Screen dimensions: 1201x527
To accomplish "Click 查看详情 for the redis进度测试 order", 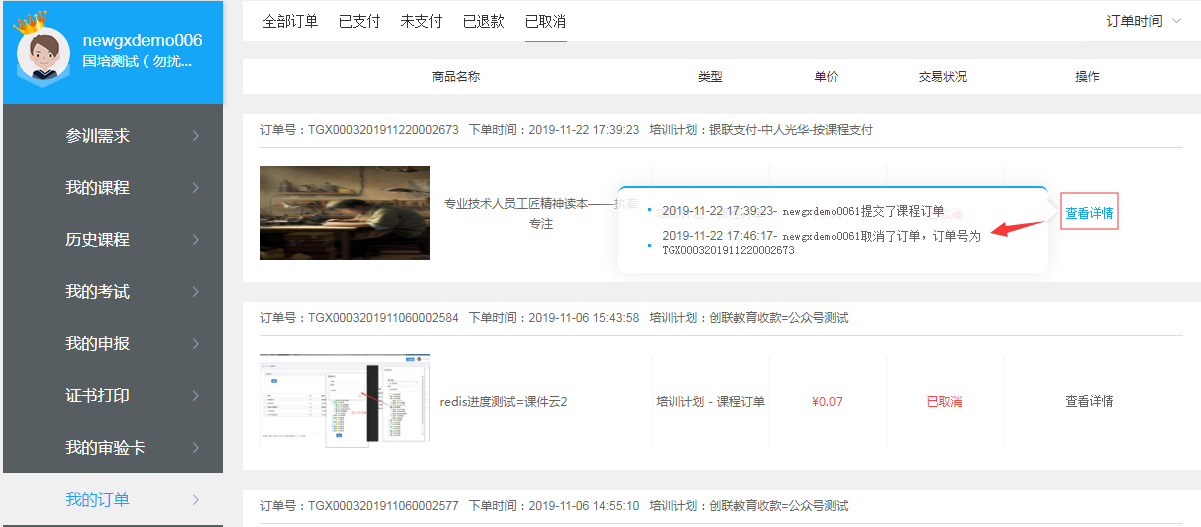I will pos(1089,401).
